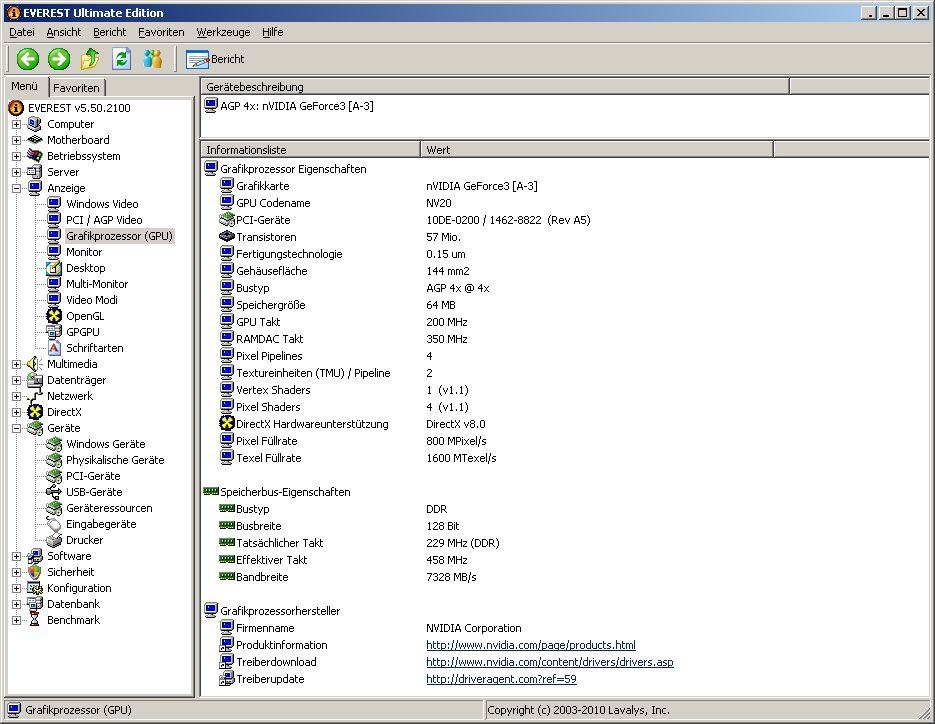Click the users icon in the toolbar
The height and width of the screenshot is (724, 935).
(153, 59)
